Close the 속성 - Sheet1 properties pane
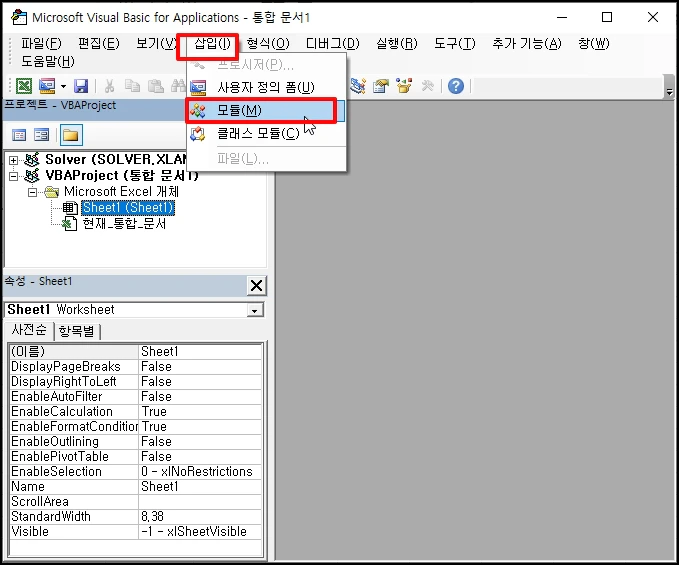 [x=256, y=286]
